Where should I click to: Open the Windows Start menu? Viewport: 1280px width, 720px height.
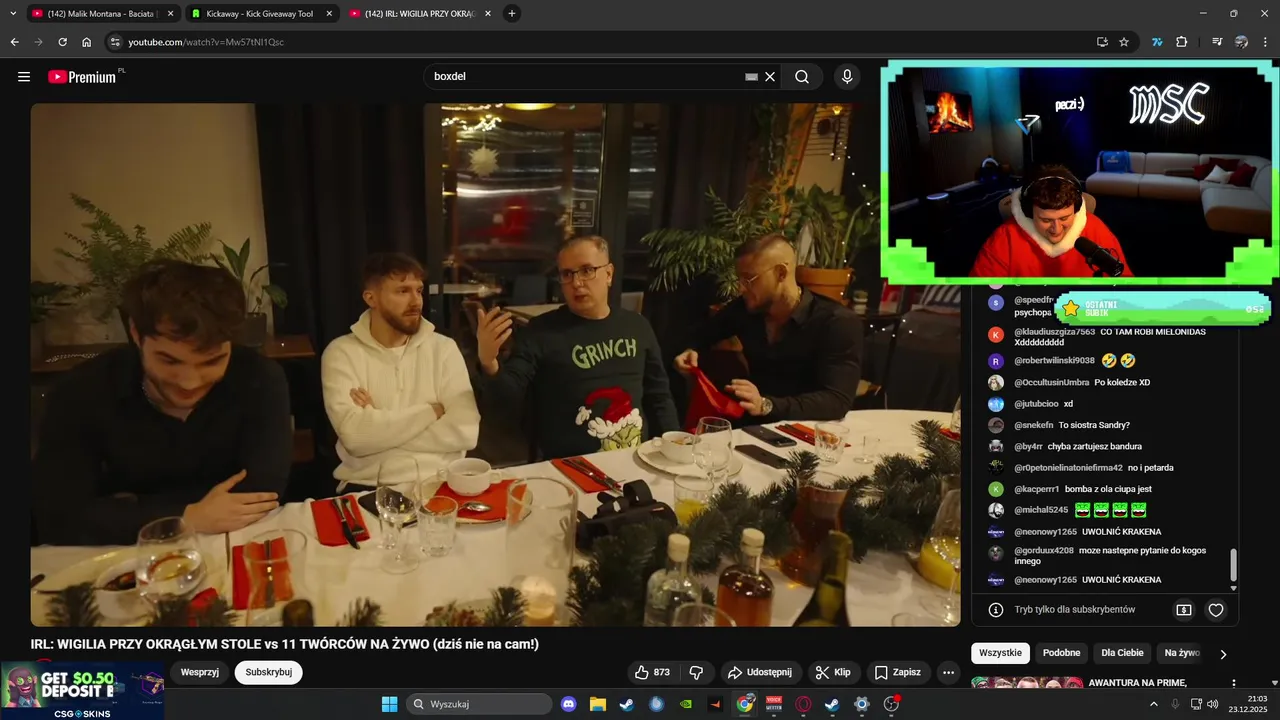tap(389, 704)
